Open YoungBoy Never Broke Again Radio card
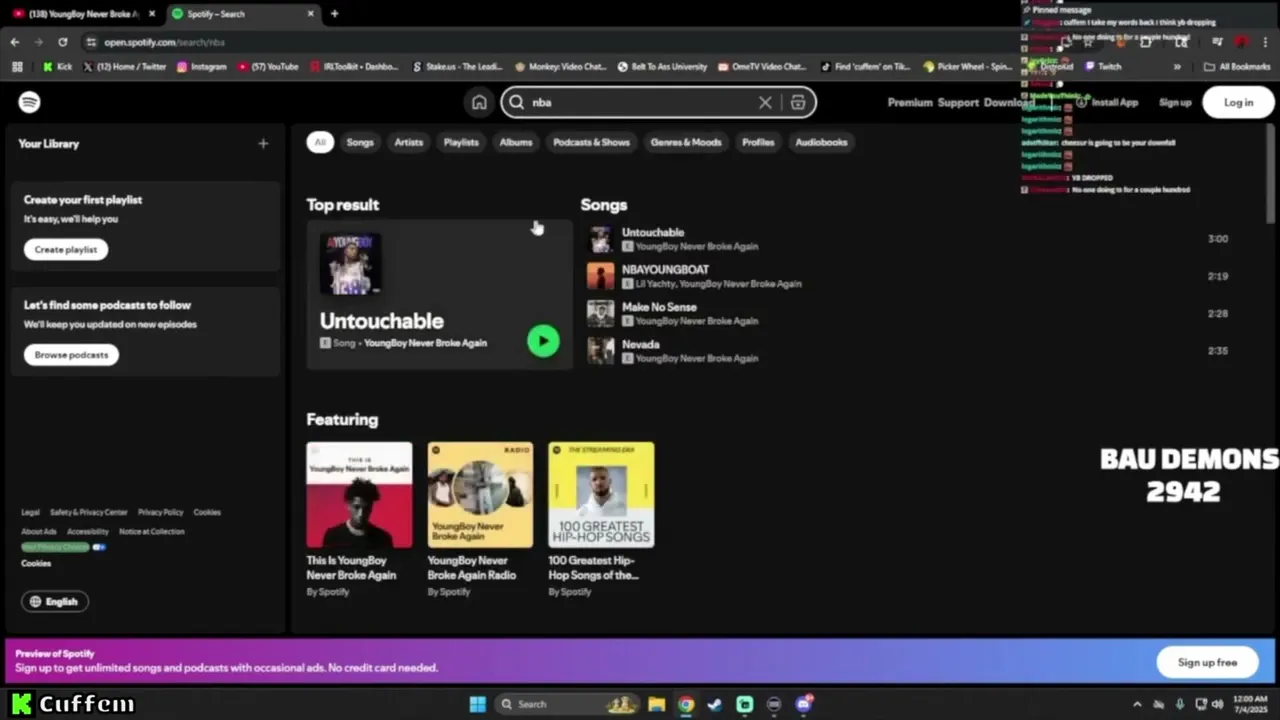The width and height of the screenshot is (1280, 720). [x=480, y=520]
